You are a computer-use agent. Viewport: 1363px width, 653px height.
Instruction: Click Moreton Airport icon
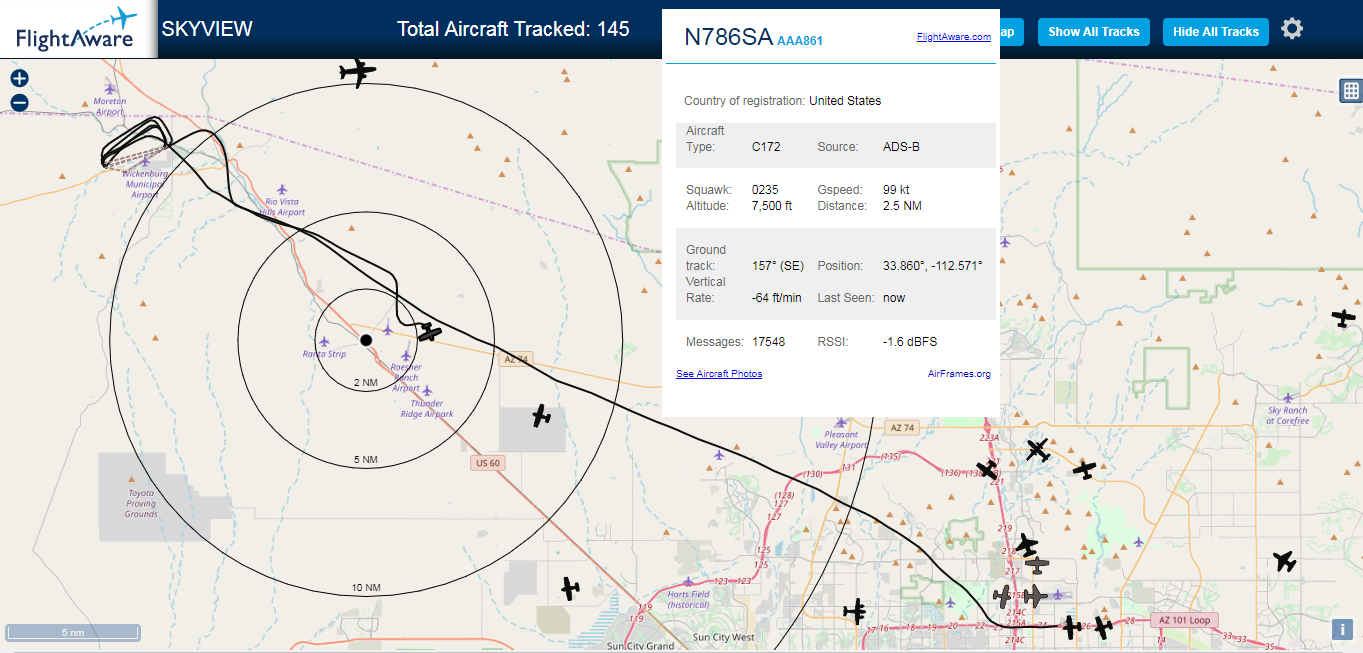[110, 89]
